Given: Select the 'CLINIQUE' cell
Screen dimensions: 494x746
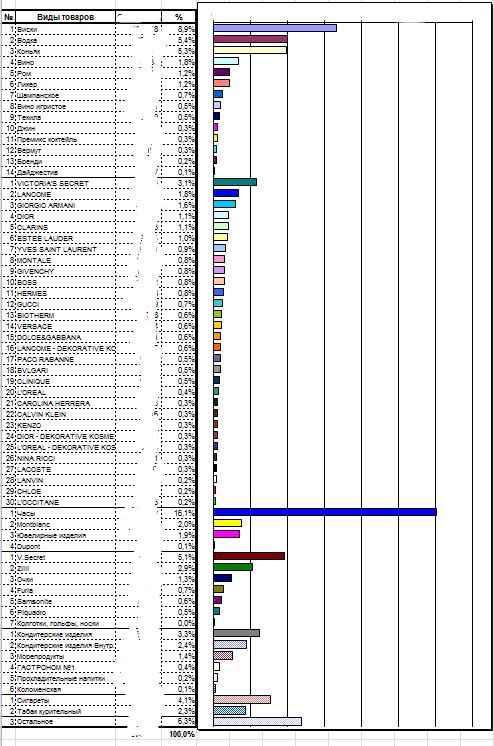Looking at the screenshot, I should pos(66,382).
